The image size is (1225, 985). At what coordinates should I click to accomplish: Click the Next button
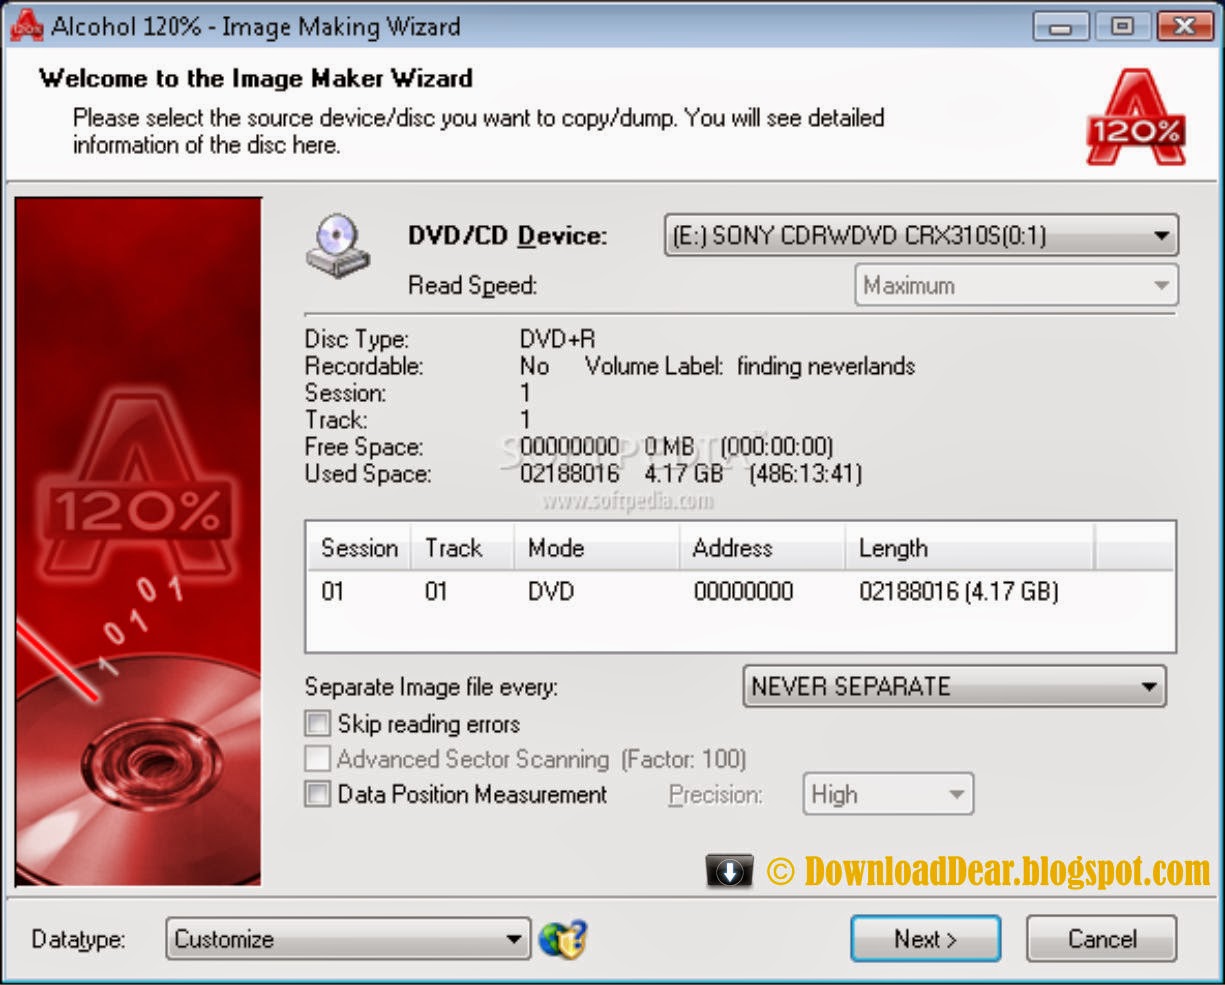pyautogui.click(x=925, y=938)
